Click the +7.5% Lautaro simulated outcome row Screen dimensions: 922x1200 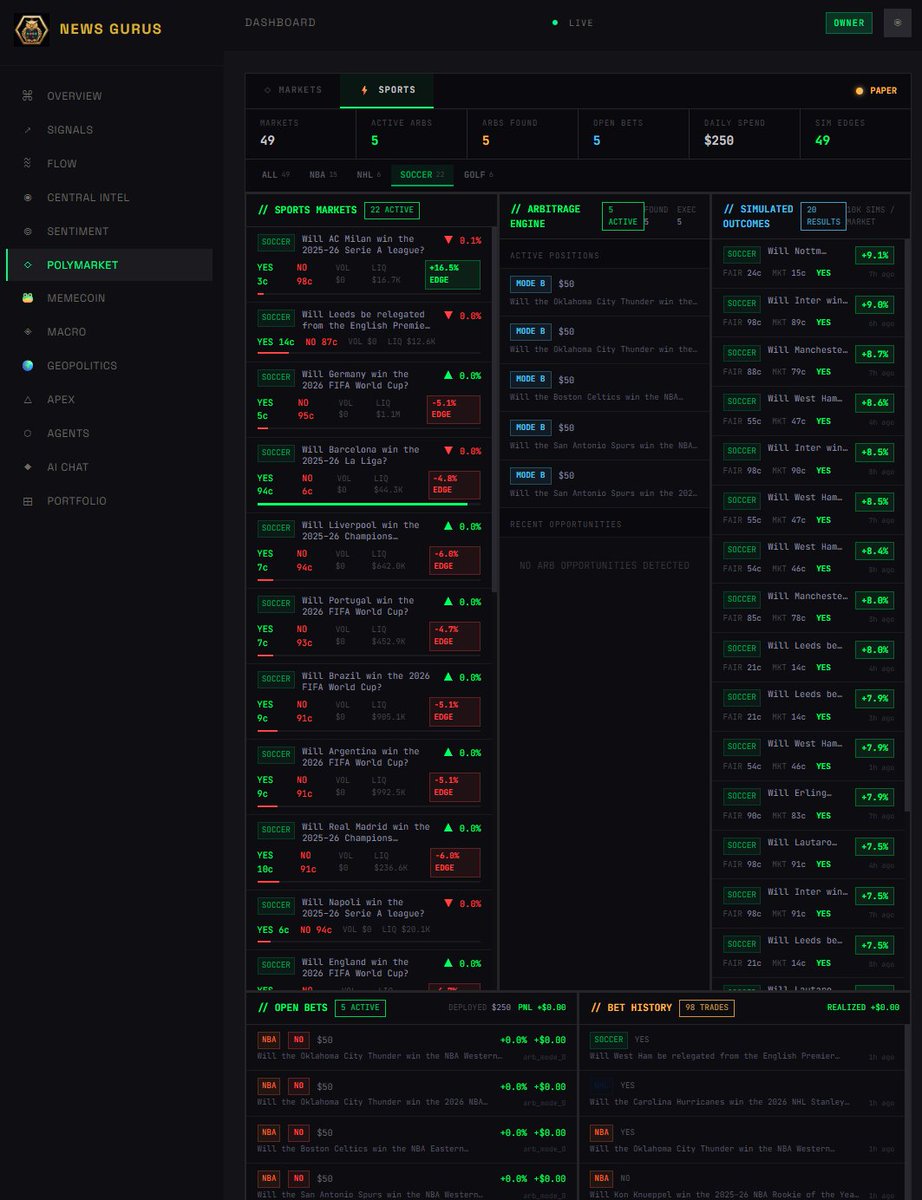pyautogui.click(x=807, y=854)
